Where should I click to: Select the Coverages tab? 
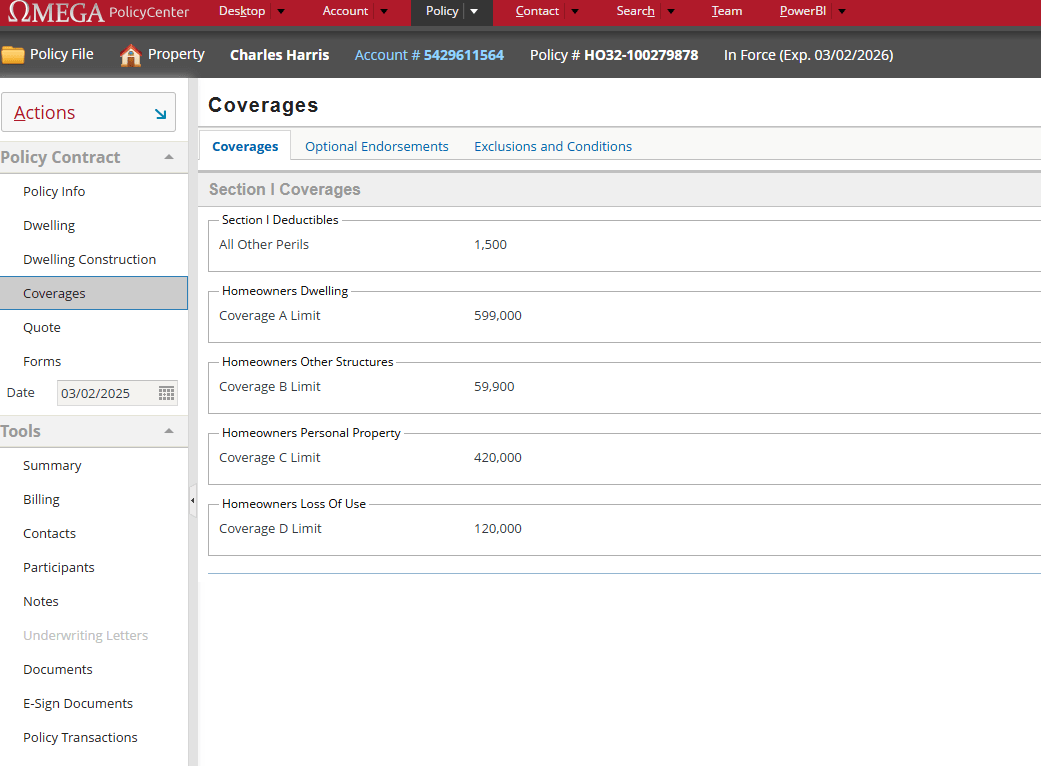tap(245, 147)
